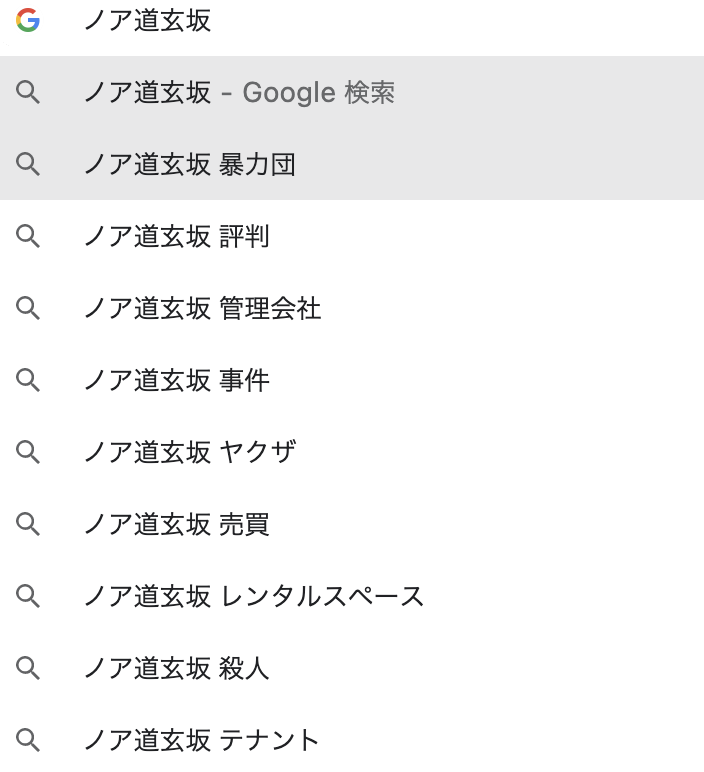
Task: Choose 'ノア道玄坂 売買' from suggestions
Action: point(352,524)
